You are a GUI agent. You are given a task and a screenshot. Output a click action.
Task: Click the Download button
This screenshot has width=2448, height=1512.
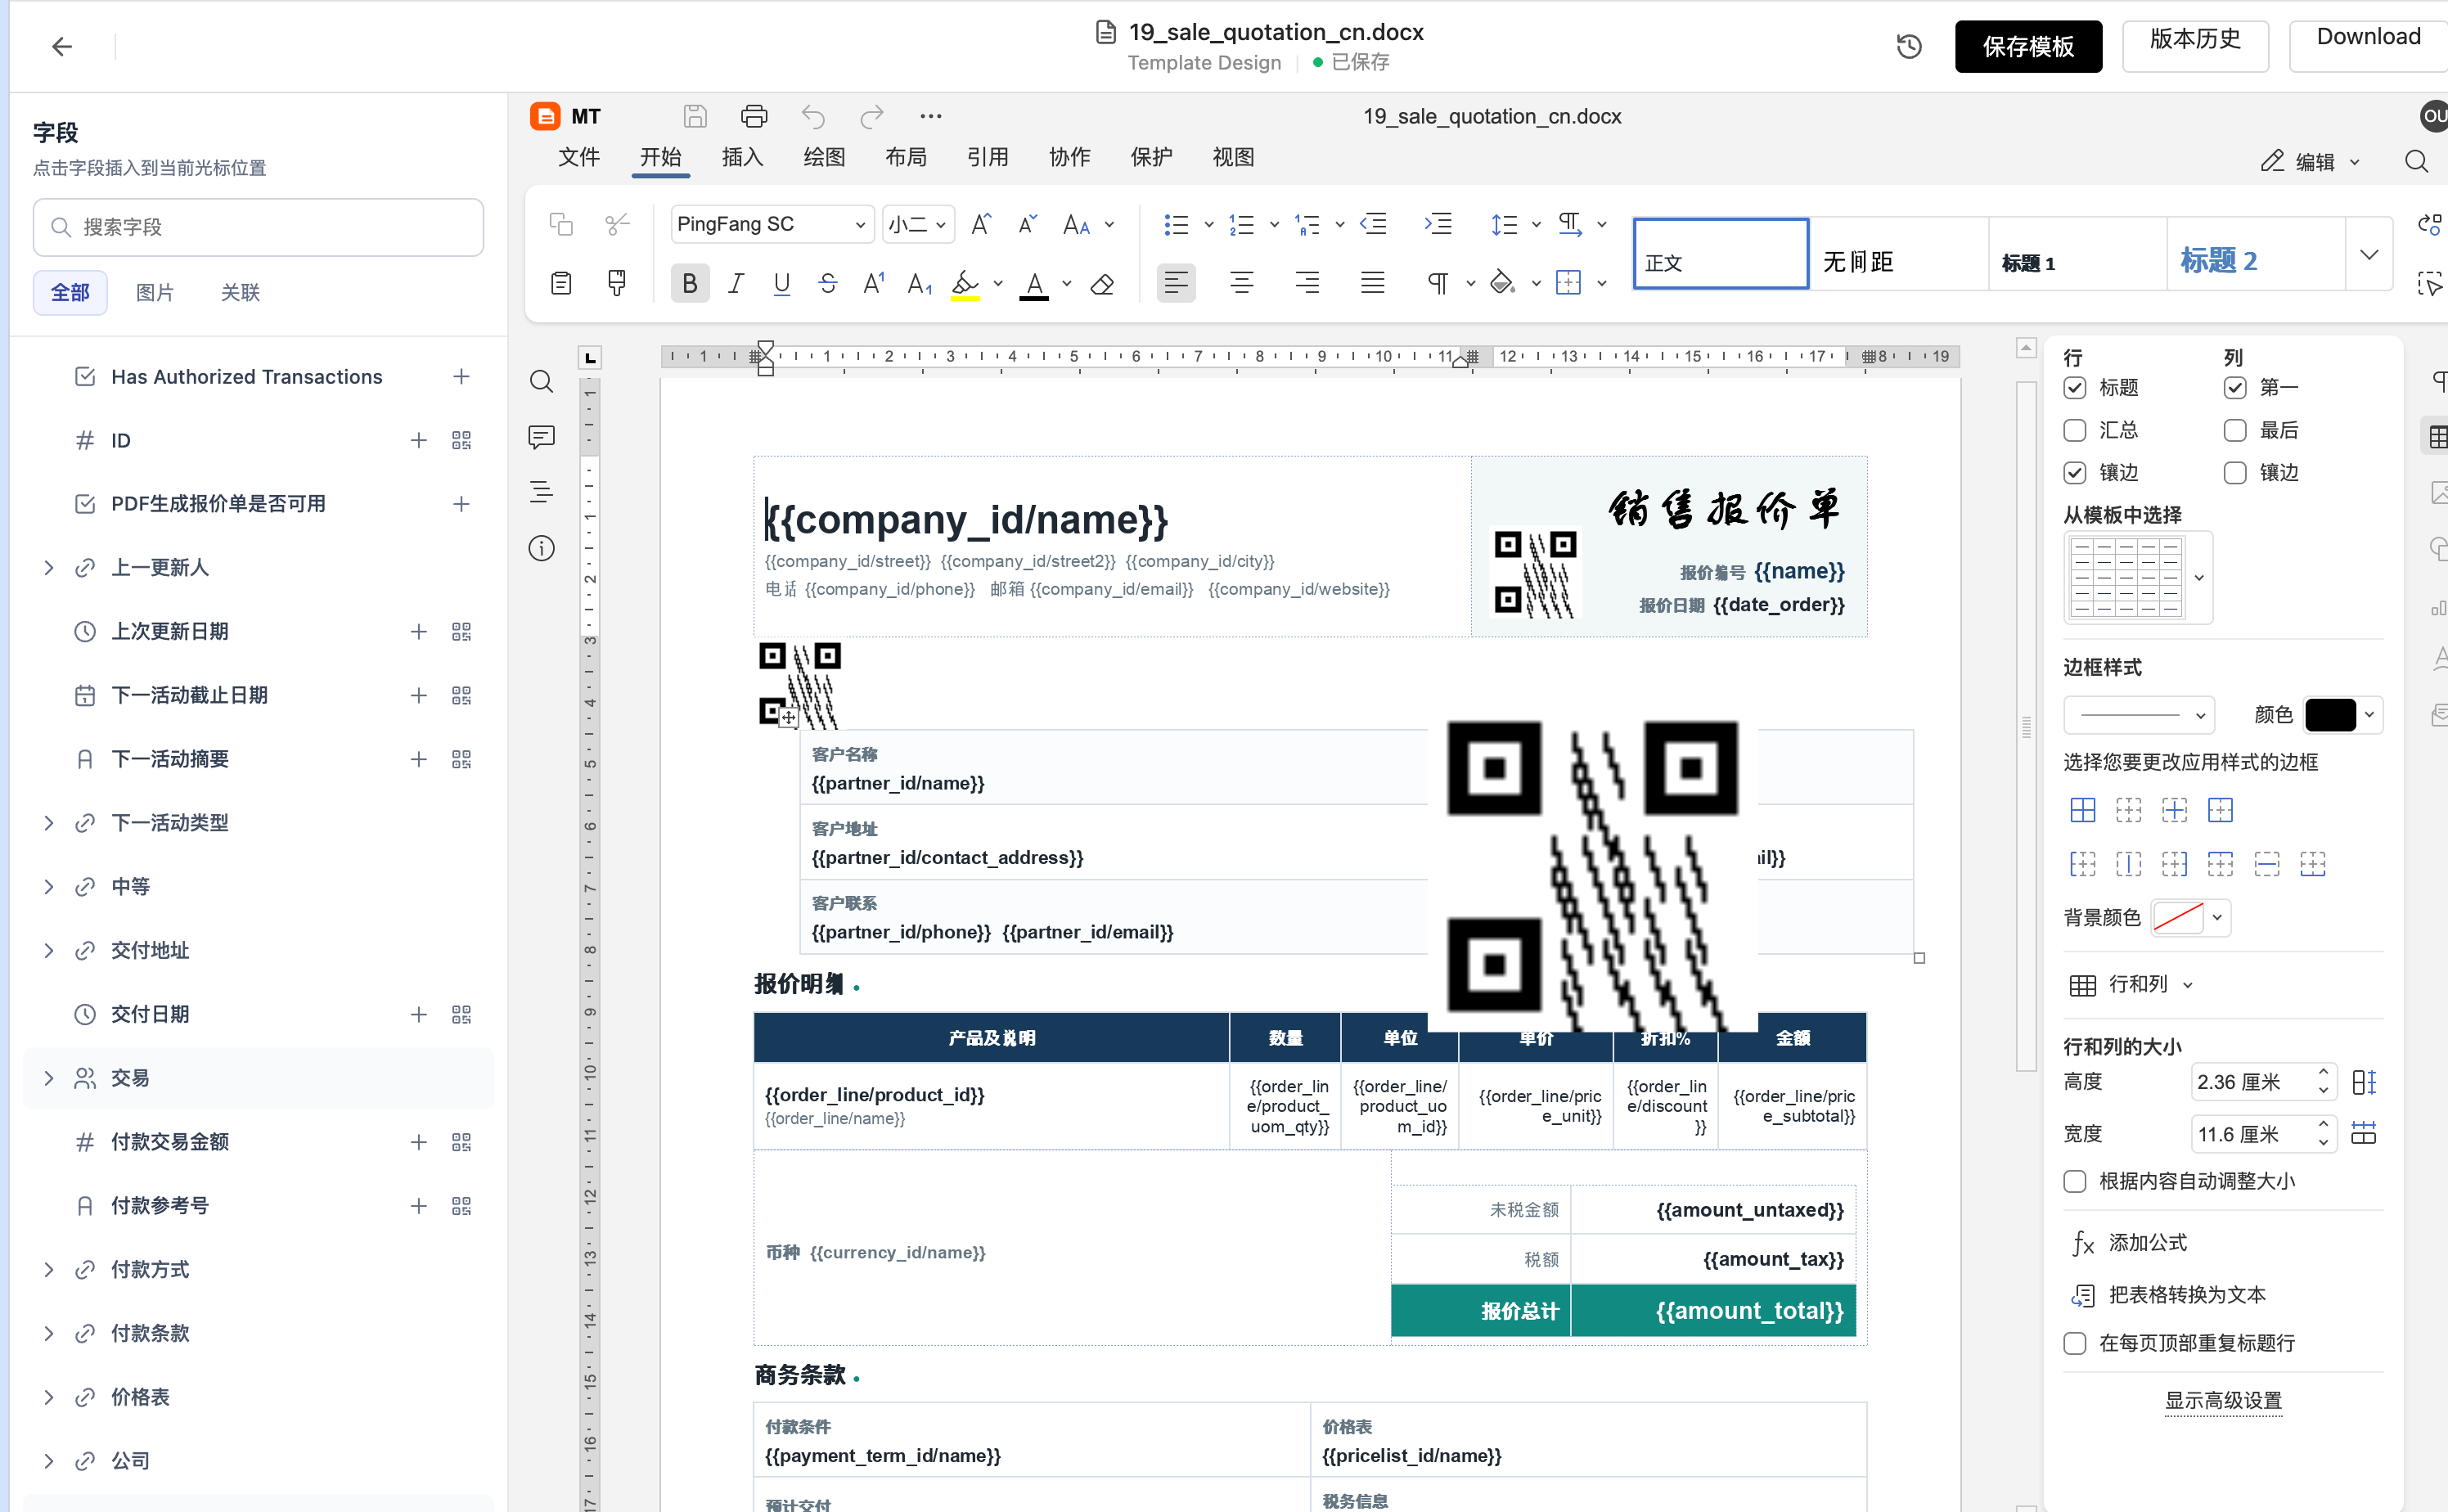2368,47
